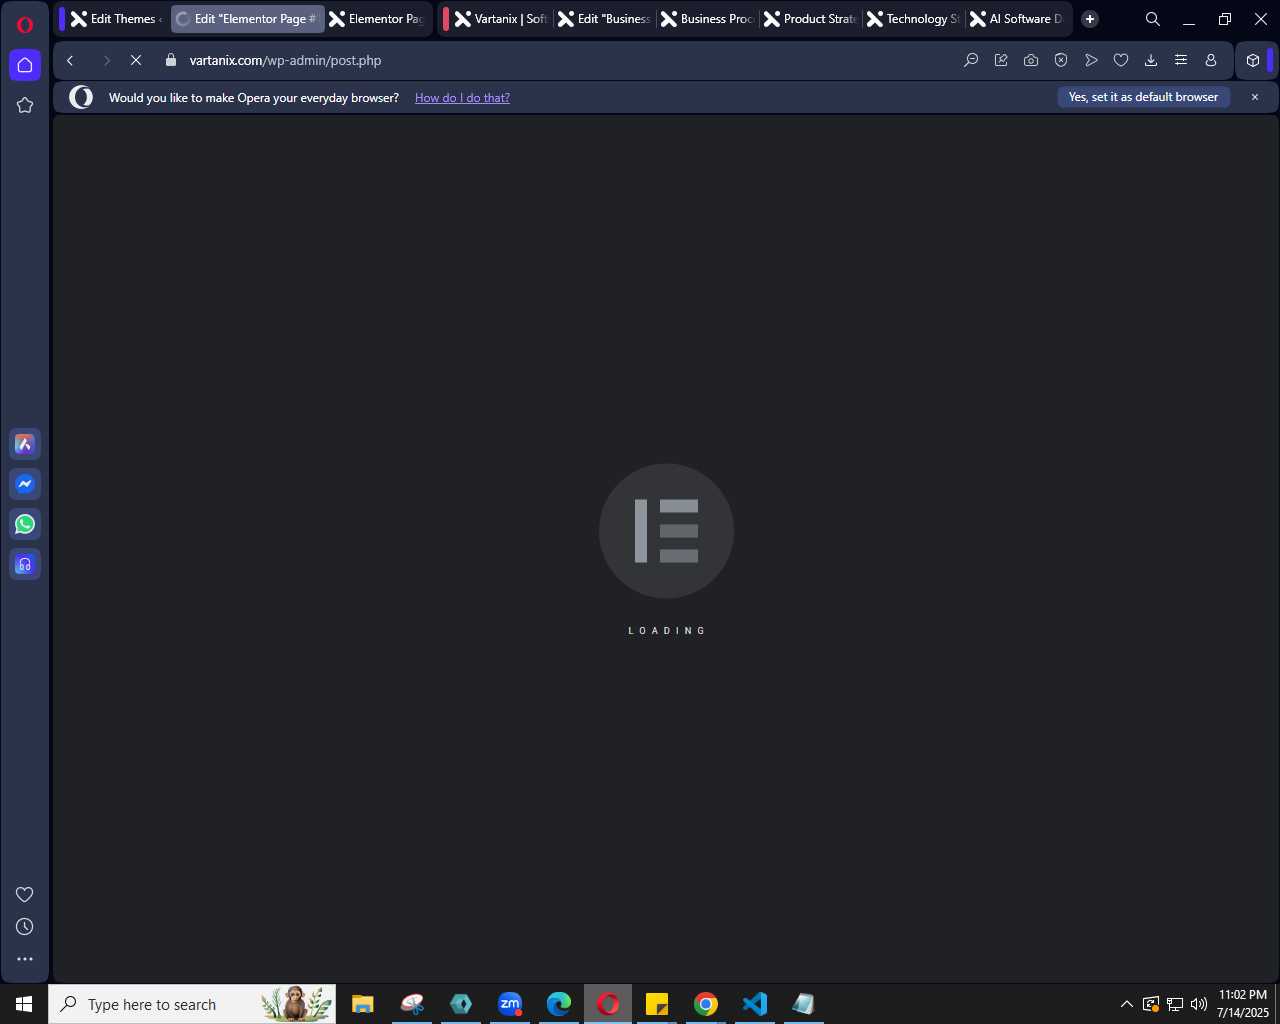1280x1024 pixels.
Task: Open Zoom from the taskbar
Action: pyautogui.click(x=510, y=1004)
